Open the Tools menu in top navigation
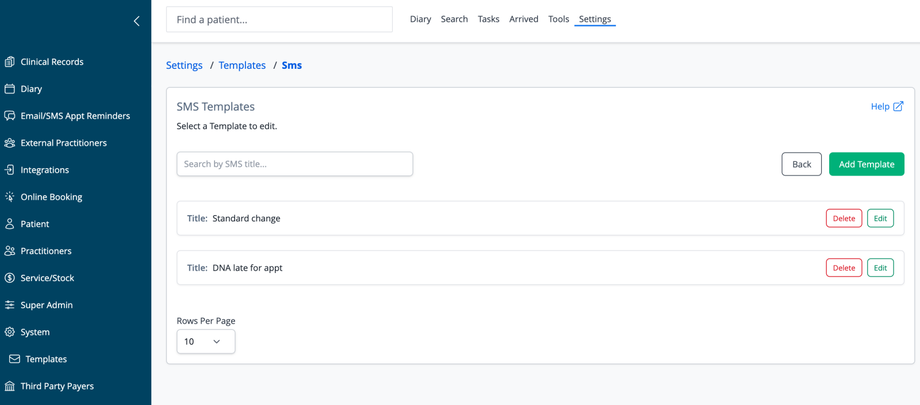This screenshot has width=920, height=405. tap(558, 19)
